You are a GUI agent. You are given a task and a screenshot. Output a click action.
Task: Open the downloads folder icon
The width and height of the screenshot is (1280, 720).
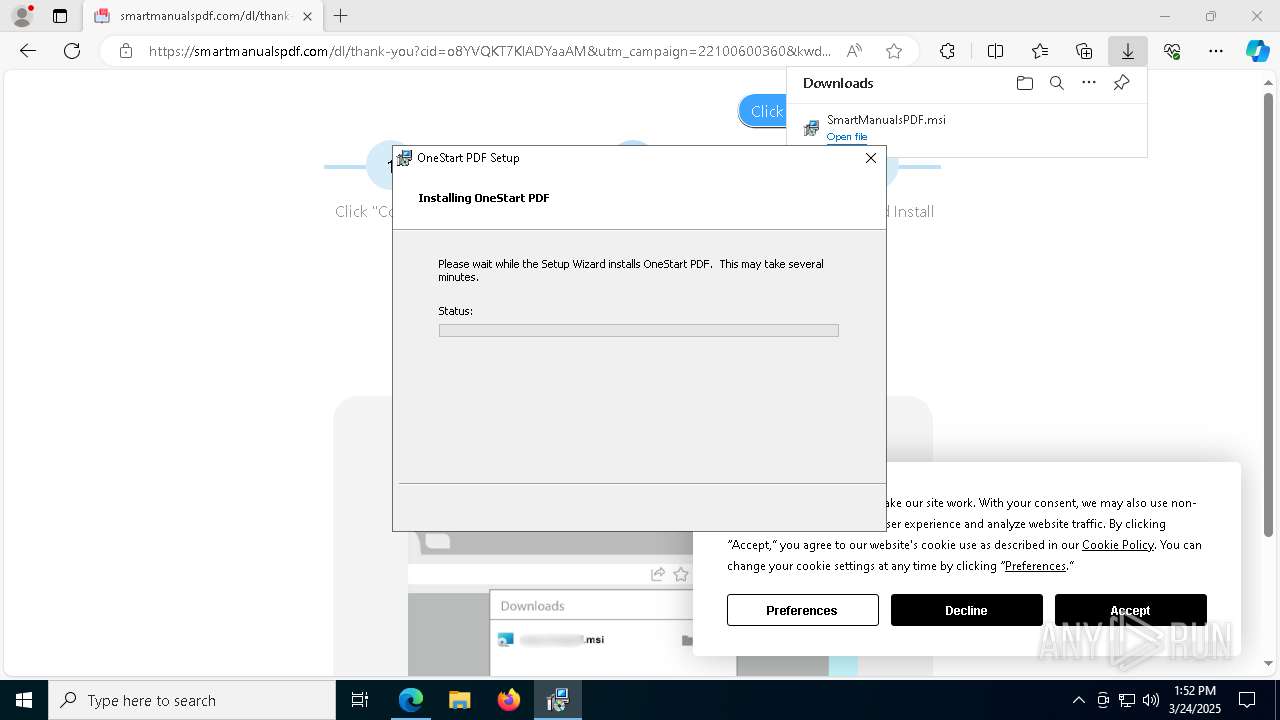tap(1024, 83)
